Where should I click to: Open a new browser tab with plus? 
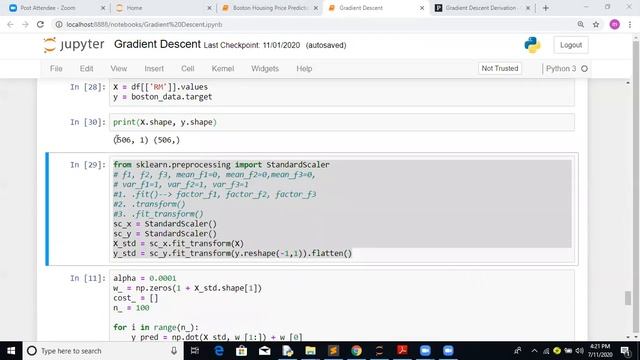[546, 8]
